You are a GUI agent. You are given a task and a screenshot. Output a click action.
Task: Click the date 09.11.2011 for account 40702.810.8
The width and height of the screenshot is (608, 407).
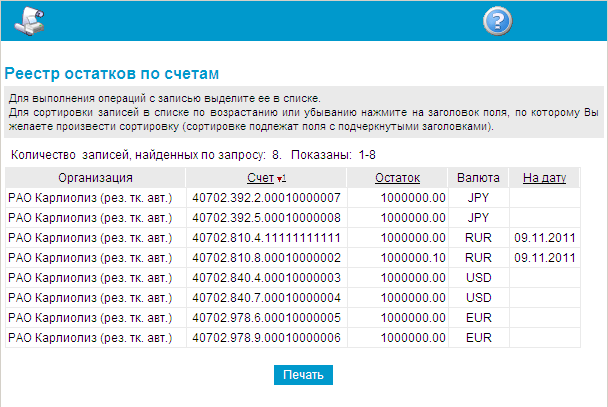coord(545,258)
